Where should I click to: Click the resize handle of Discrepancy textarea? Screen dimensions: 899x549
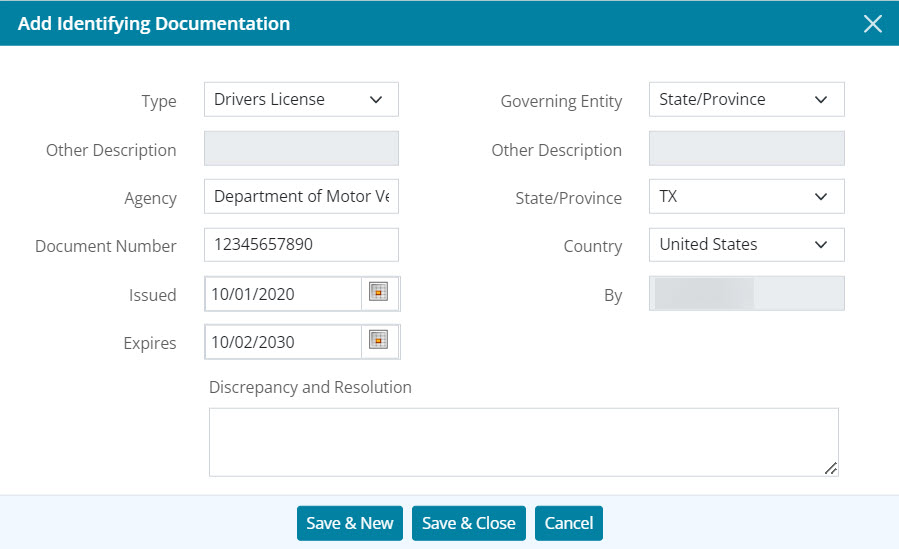831,469
